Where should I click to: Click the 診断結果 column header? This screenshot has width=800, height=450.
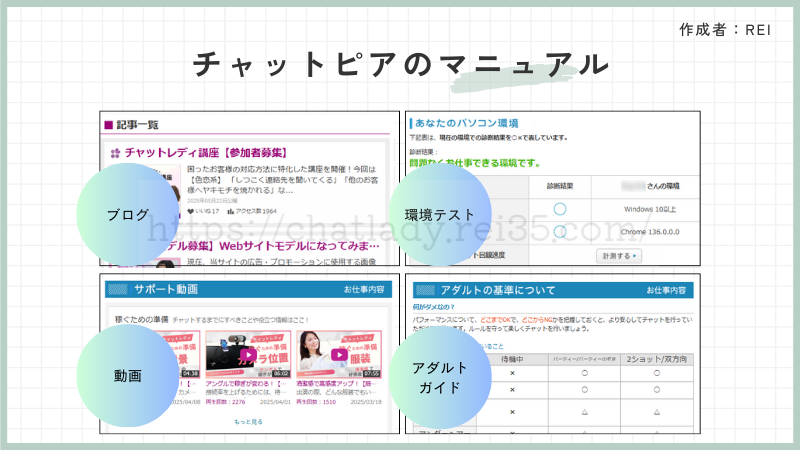click(x=560, y=186)
